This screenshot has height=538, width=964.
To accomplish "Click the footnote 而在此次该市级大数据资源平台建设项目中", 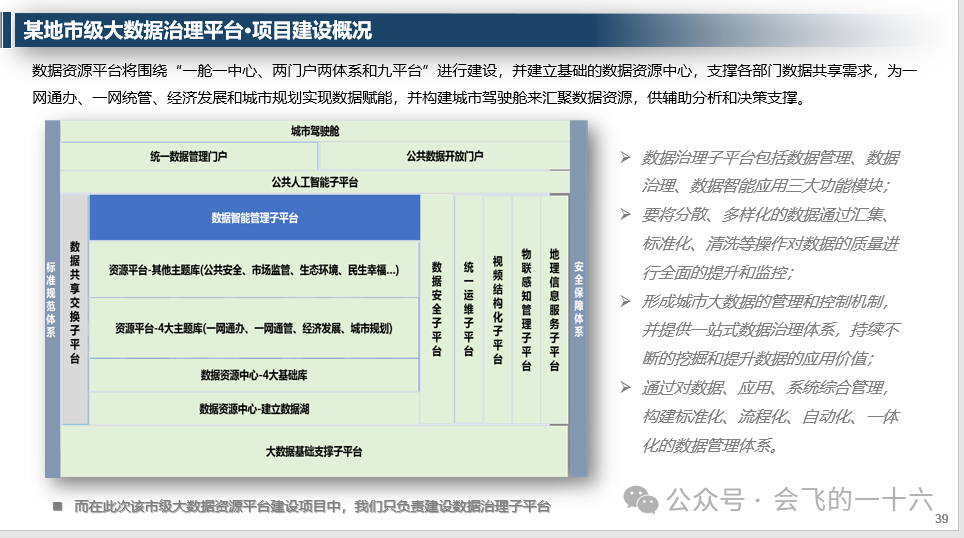I will 312,507.
